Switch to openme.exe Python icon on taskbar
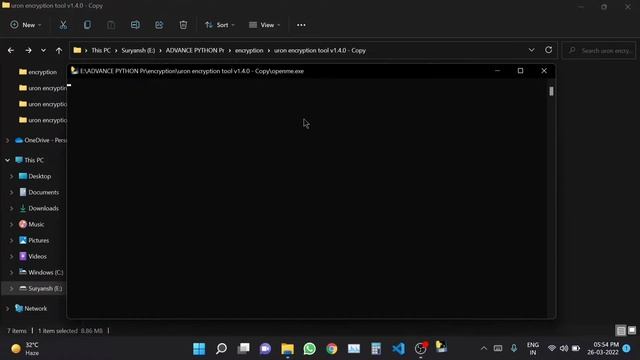640x360 pixels. tap(441, 347)
